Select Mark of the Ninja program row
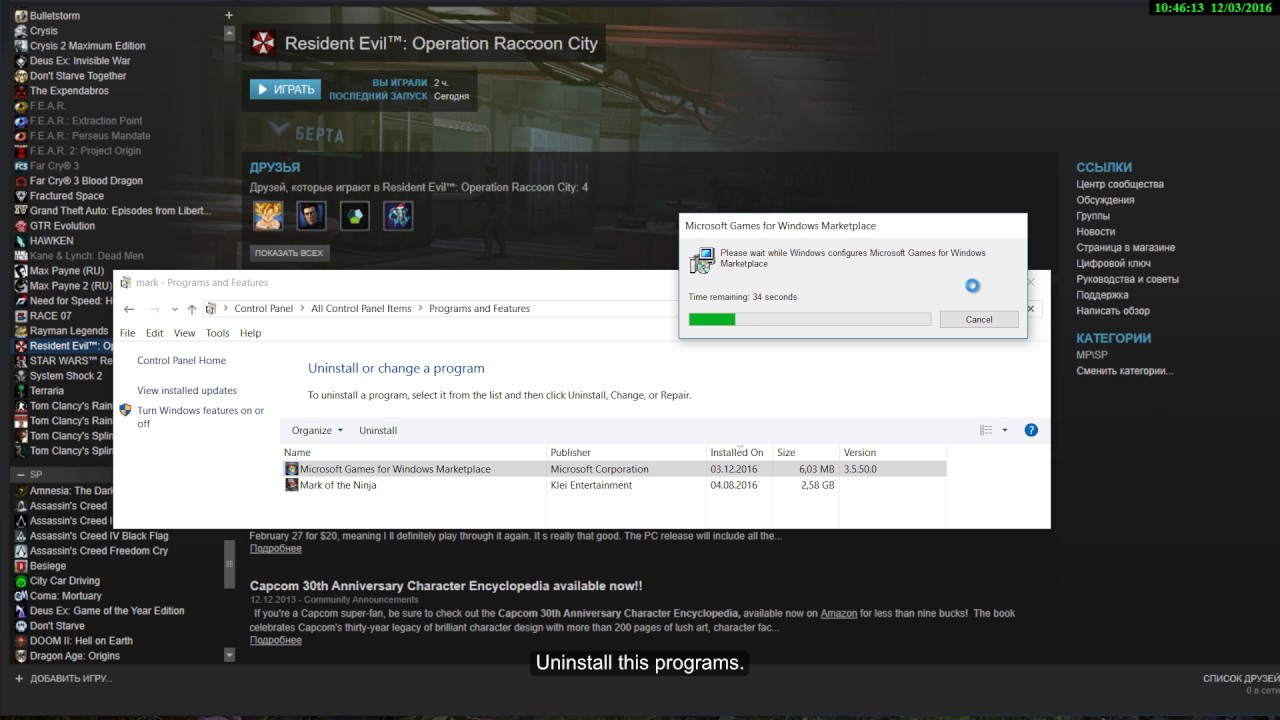1280x720 pixels. 614,485
